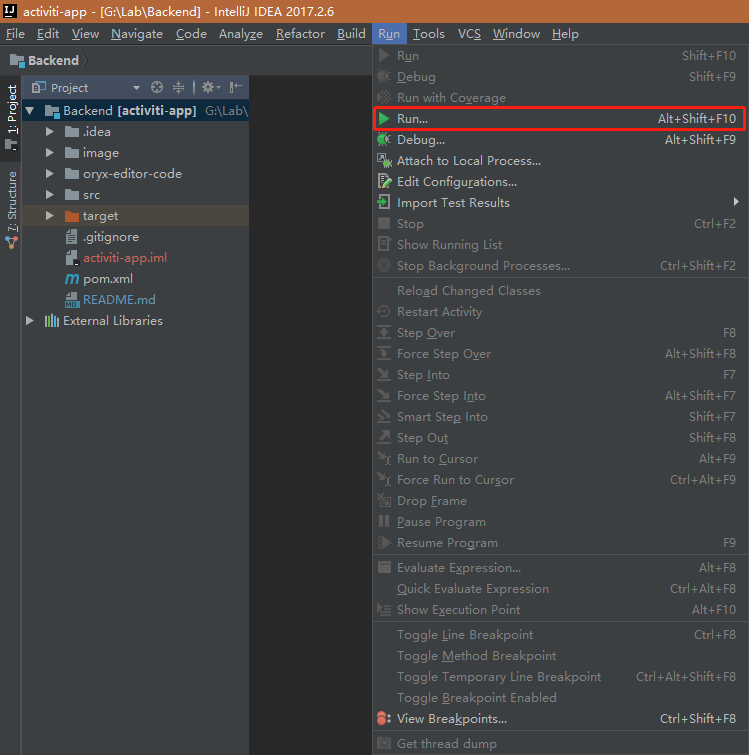The image size is (749, 755).
Task: Click the IntelliJ IDEA logo in title bar
Action: (x=10, y=11)
